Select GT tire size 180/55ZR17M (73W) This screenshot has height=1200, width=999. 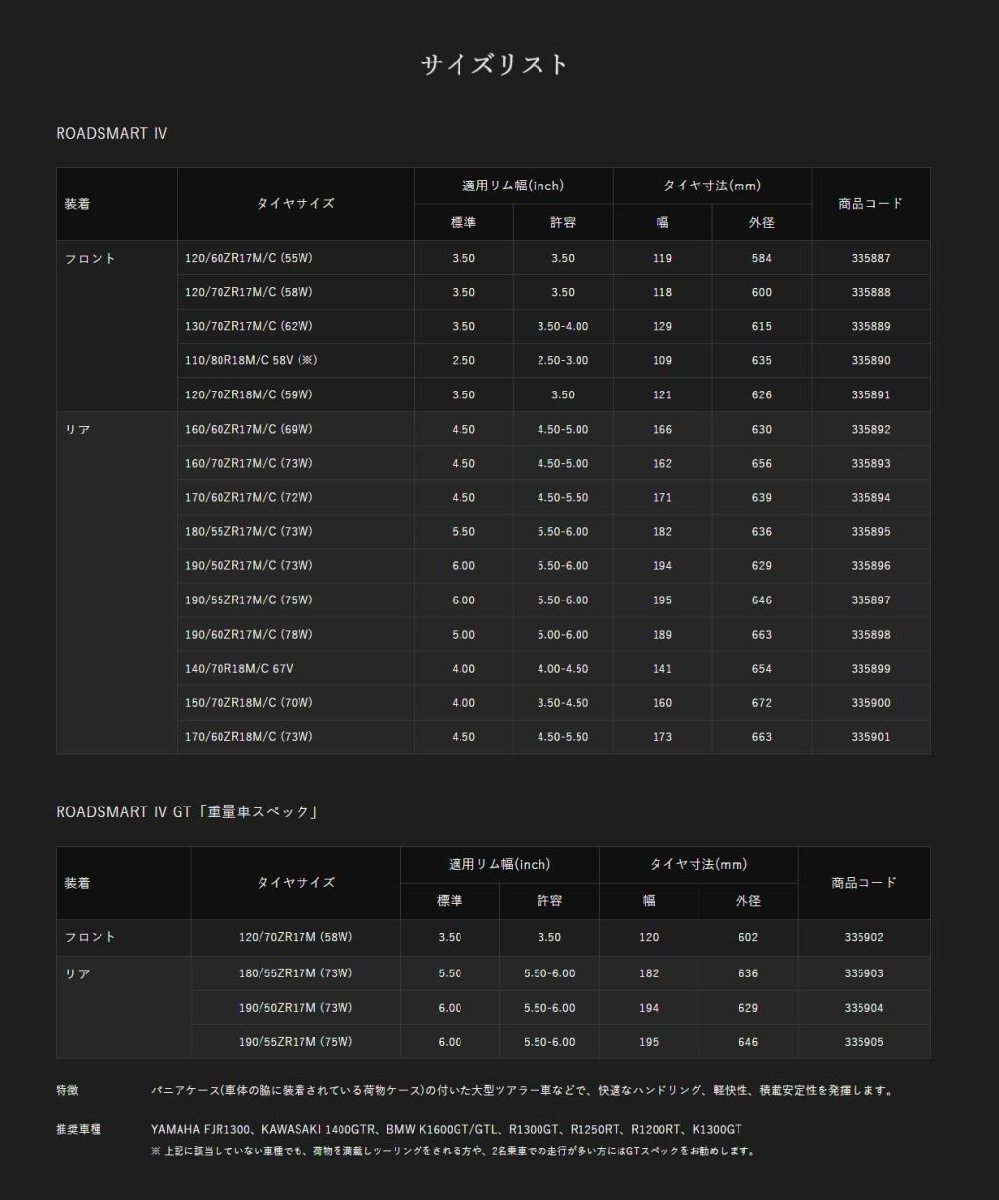click(295, 973)
